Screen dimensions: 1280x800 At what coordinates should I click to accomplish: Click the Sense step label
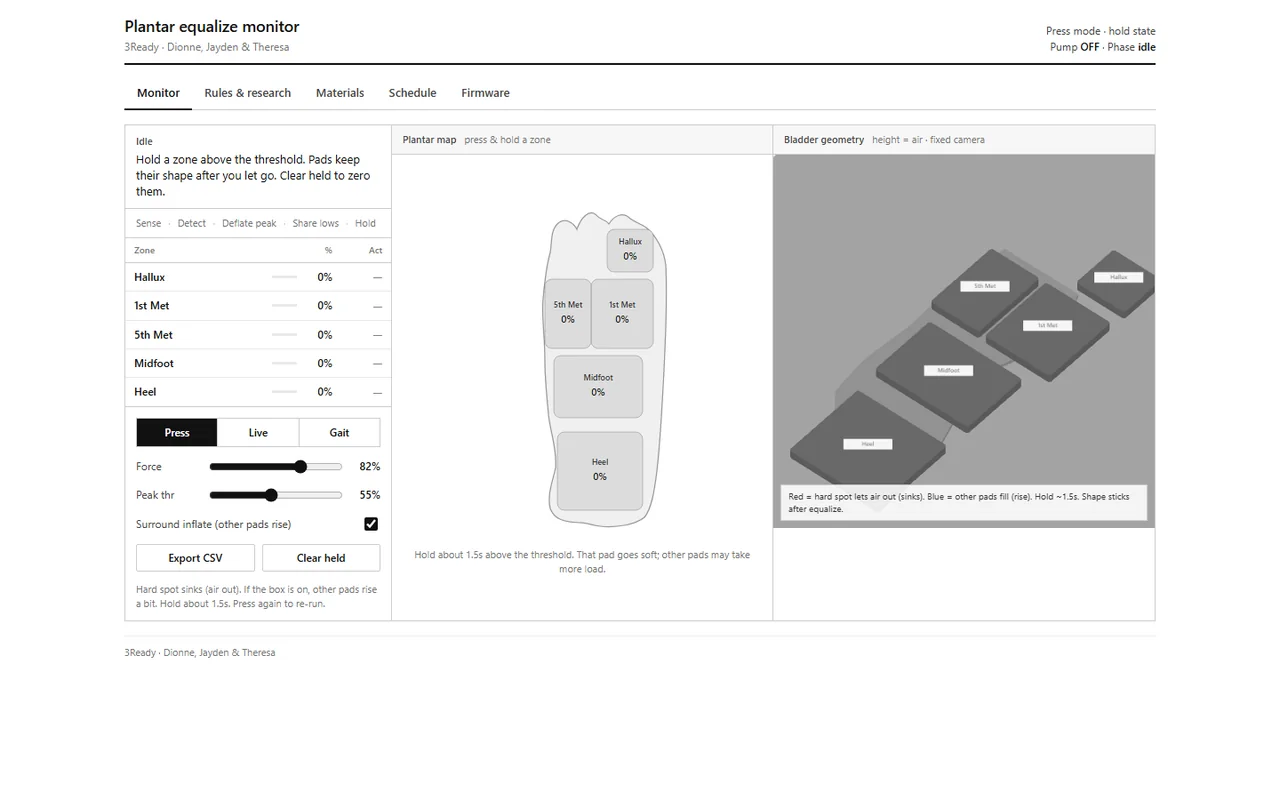pos(148,224)
